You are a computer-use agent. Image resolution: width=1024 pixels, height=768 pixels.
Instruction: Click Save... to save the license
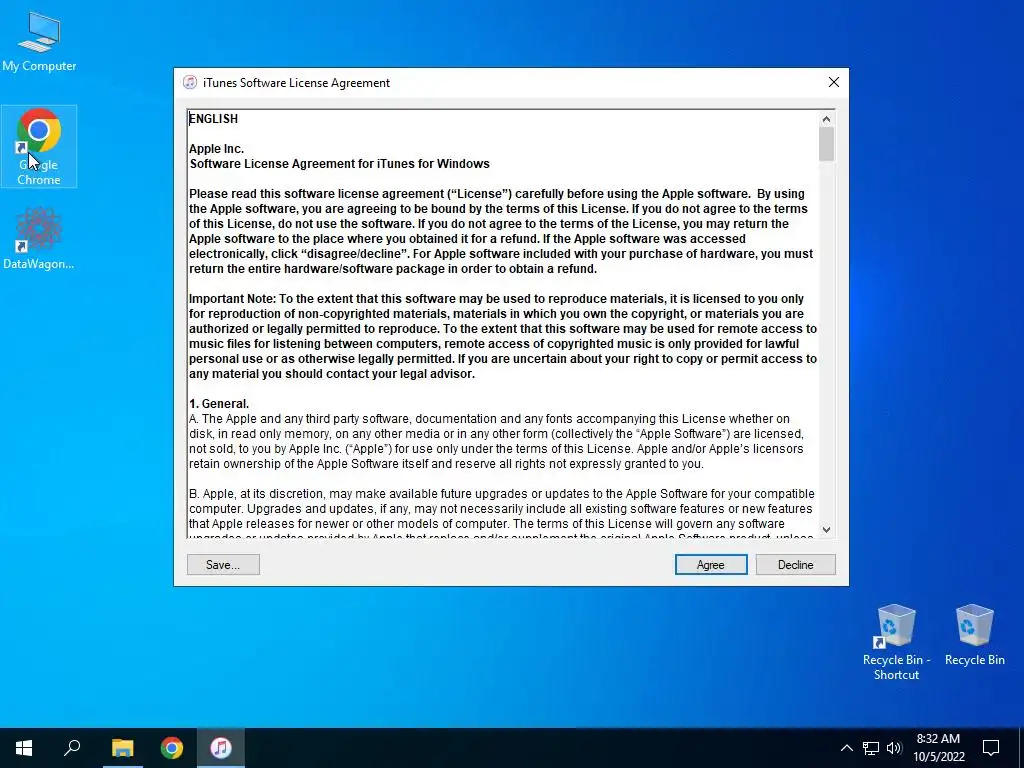point(223,565)
